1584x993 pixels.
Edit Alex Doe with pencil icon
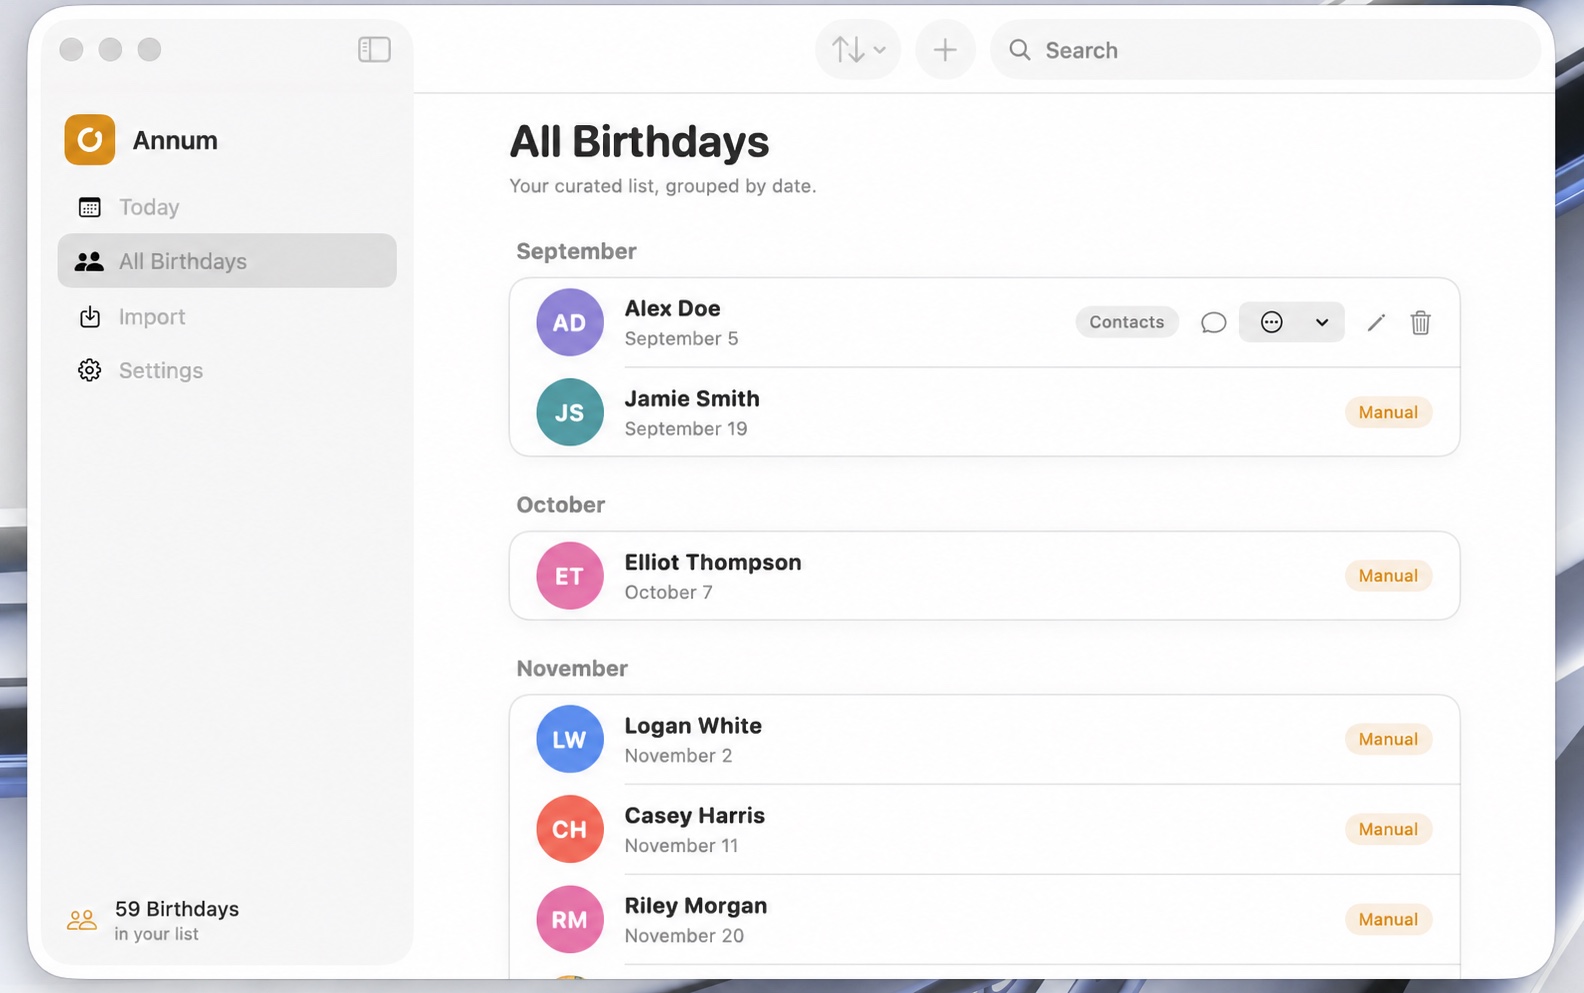tap(1376, 322)
